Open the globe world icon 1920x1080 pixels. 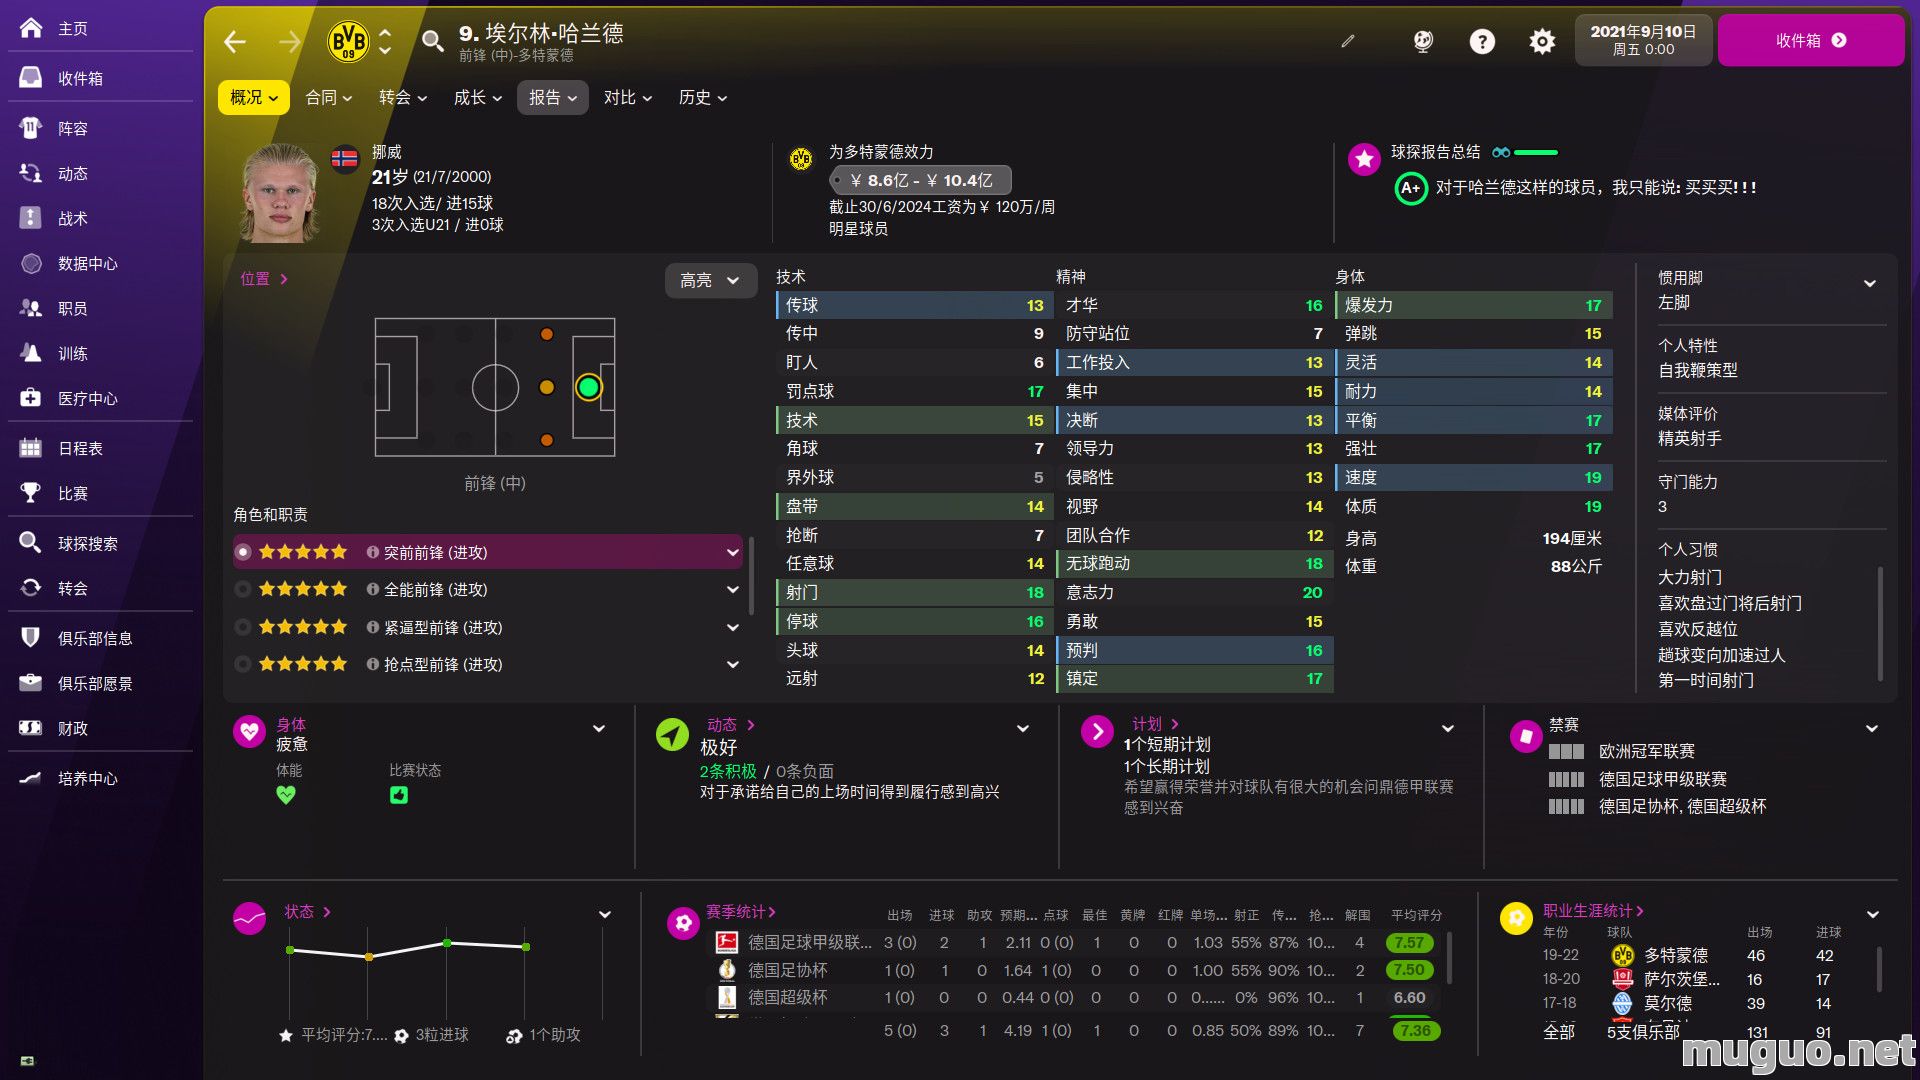point(1423,41)
